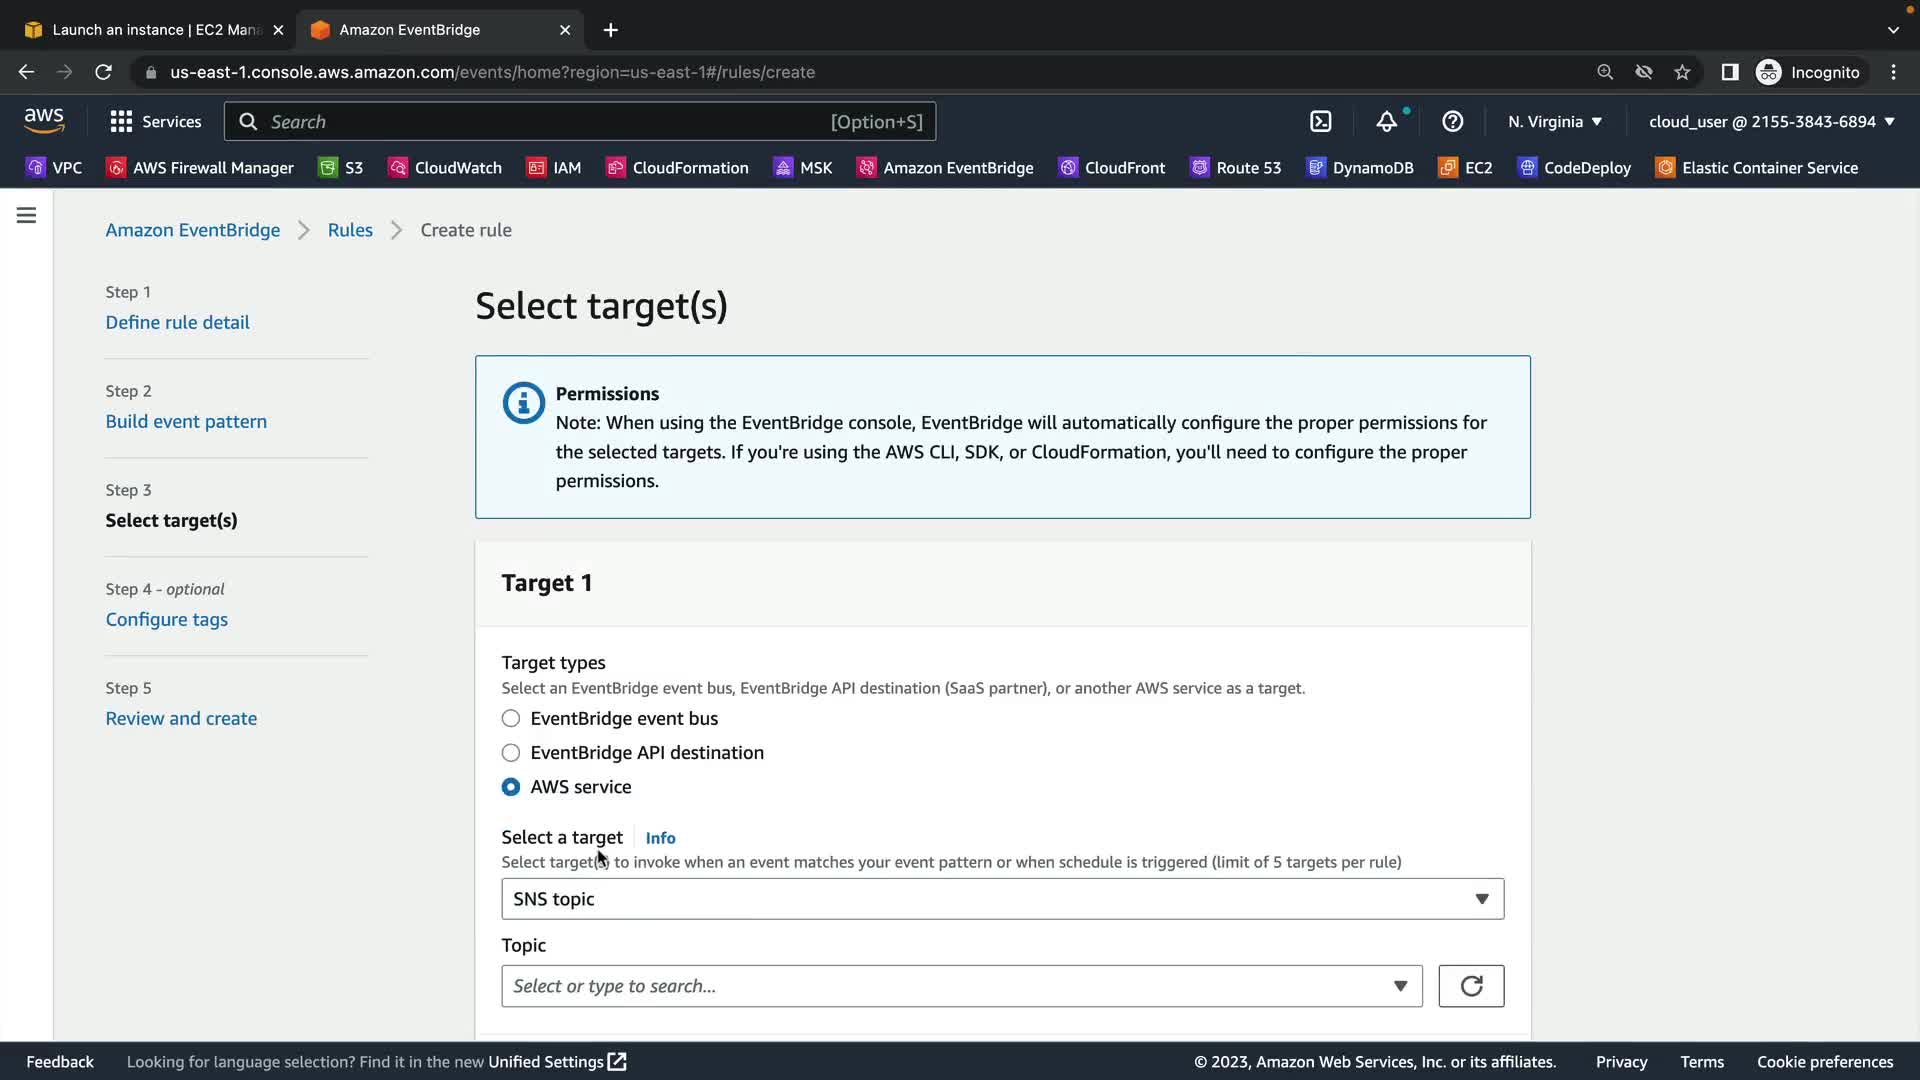Open the side navigation hamburger menu

click(x=27, y=215)
